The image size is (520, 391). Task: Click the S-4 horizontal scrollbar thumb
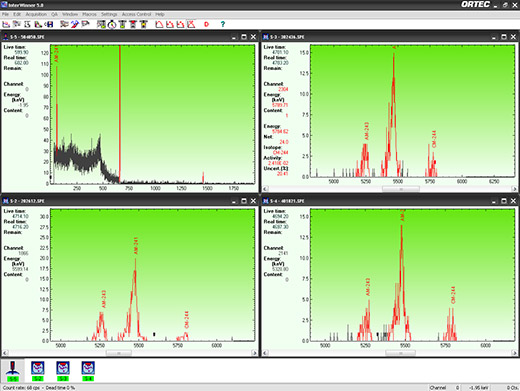point(400,353)
